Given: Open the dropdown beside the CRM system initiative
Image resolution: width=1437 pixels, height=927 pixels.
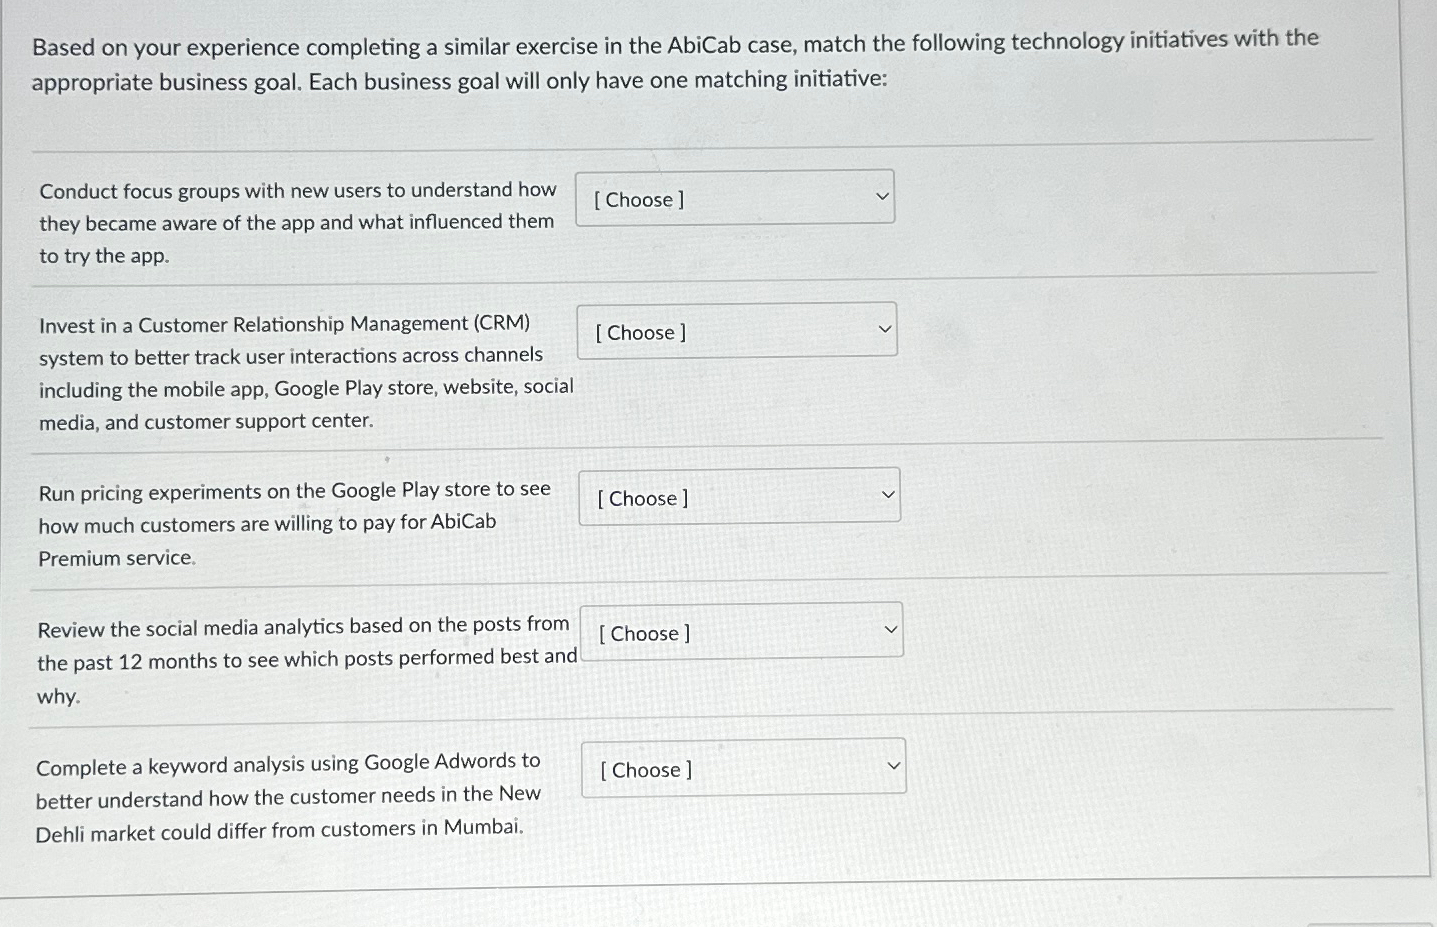Looking at the screenshot, I should pos(737,330).
